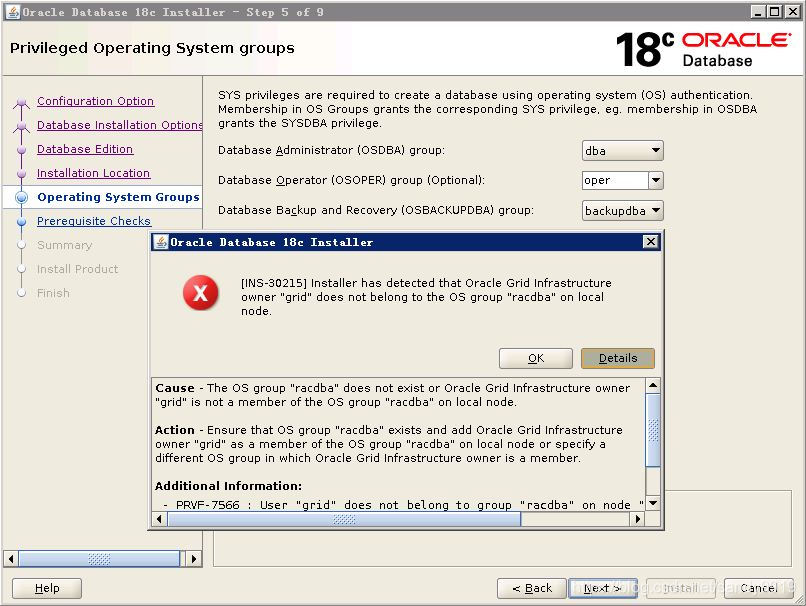Go to Database Installation Options step

120,125
